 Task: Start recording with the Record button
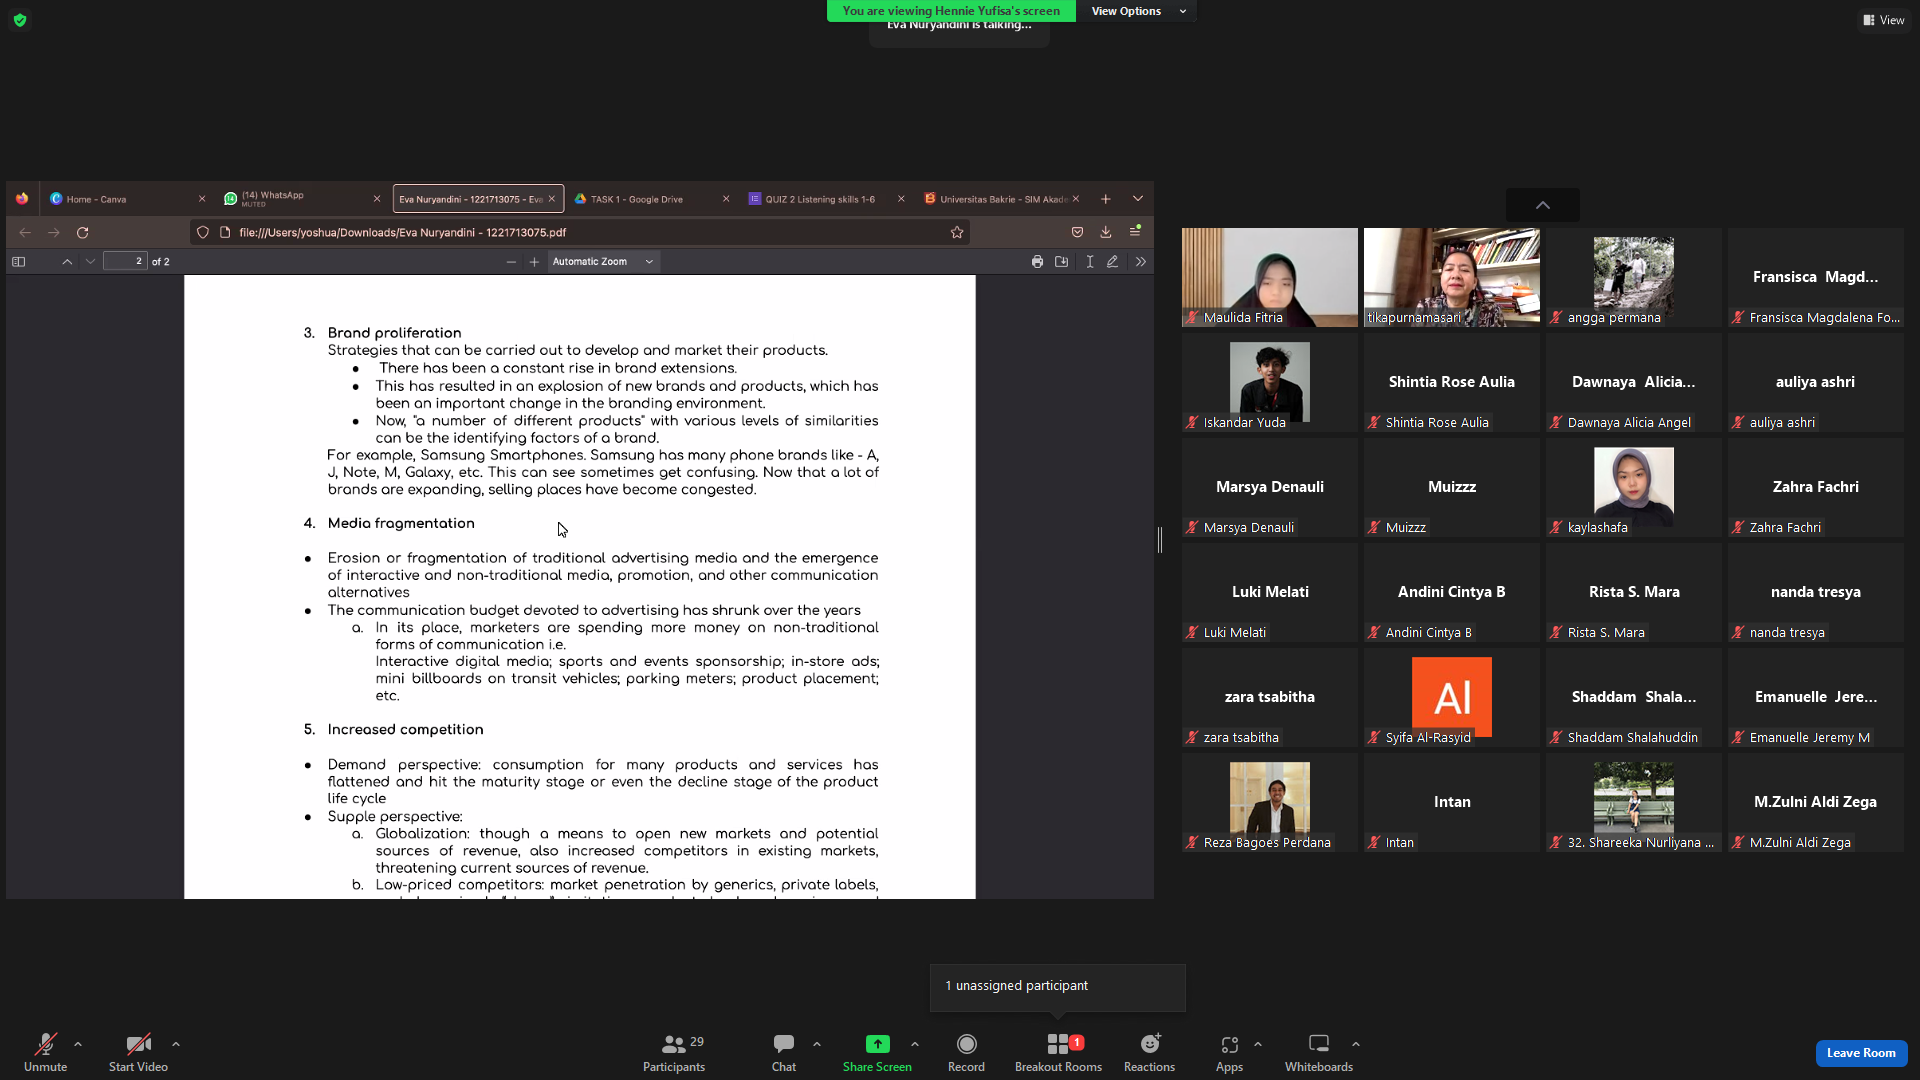(966, 1052)
